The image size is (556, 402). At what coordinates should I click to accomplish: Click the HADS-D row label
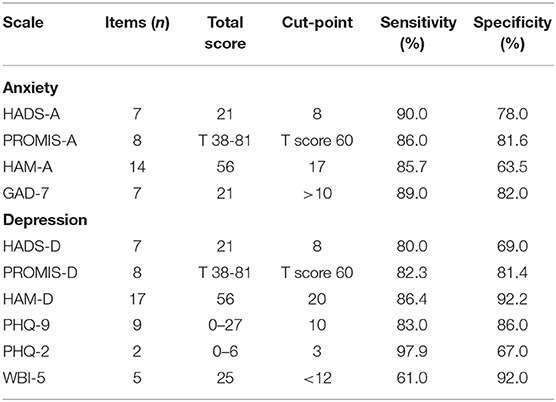(x=32, y=246)
